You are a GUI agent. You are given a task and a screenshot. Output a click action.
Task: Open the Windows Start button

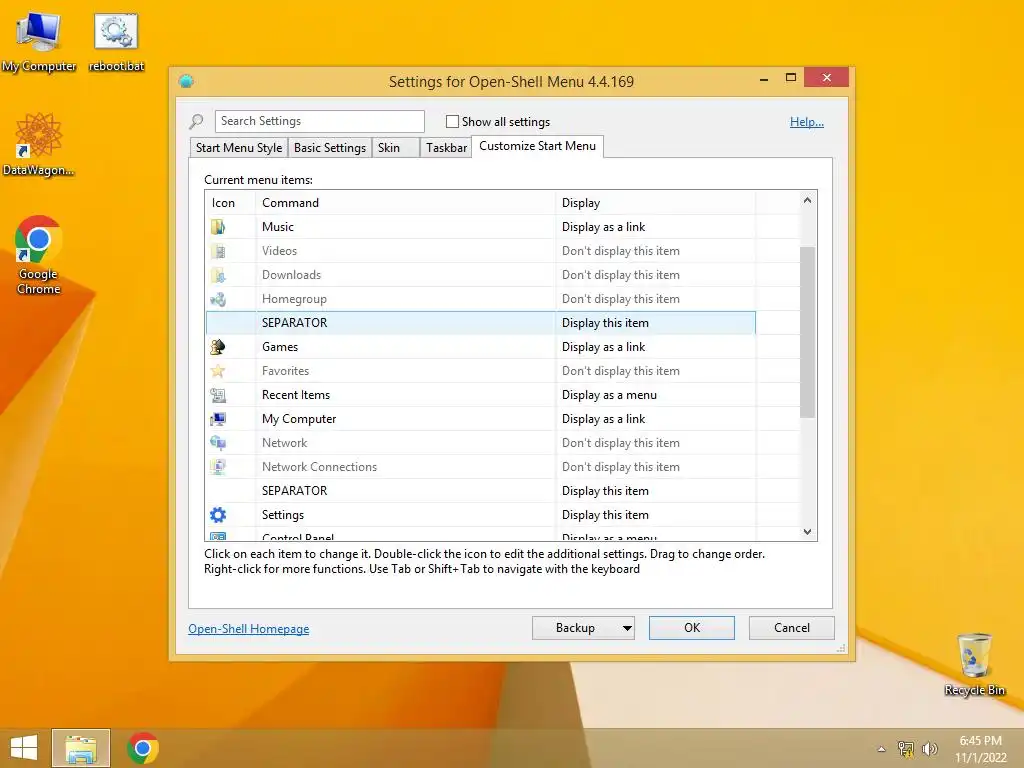(x=24, y=748)
